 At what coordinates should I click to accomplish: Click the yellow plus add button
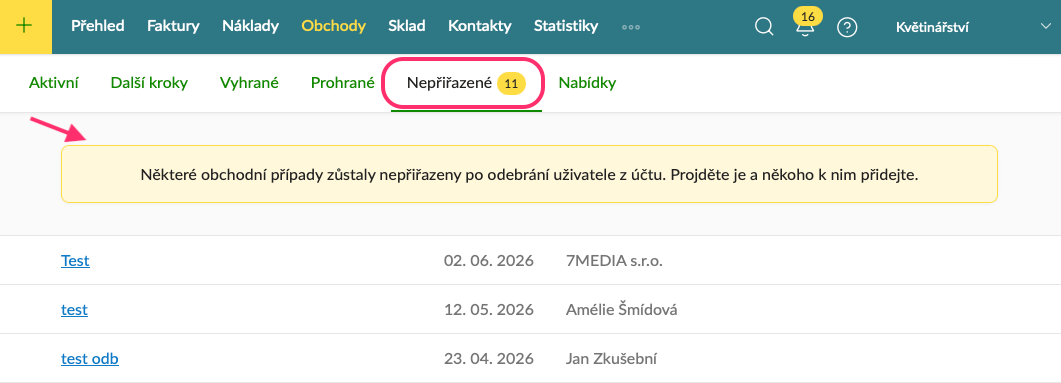pyautogui.click(x=26, y=26)
